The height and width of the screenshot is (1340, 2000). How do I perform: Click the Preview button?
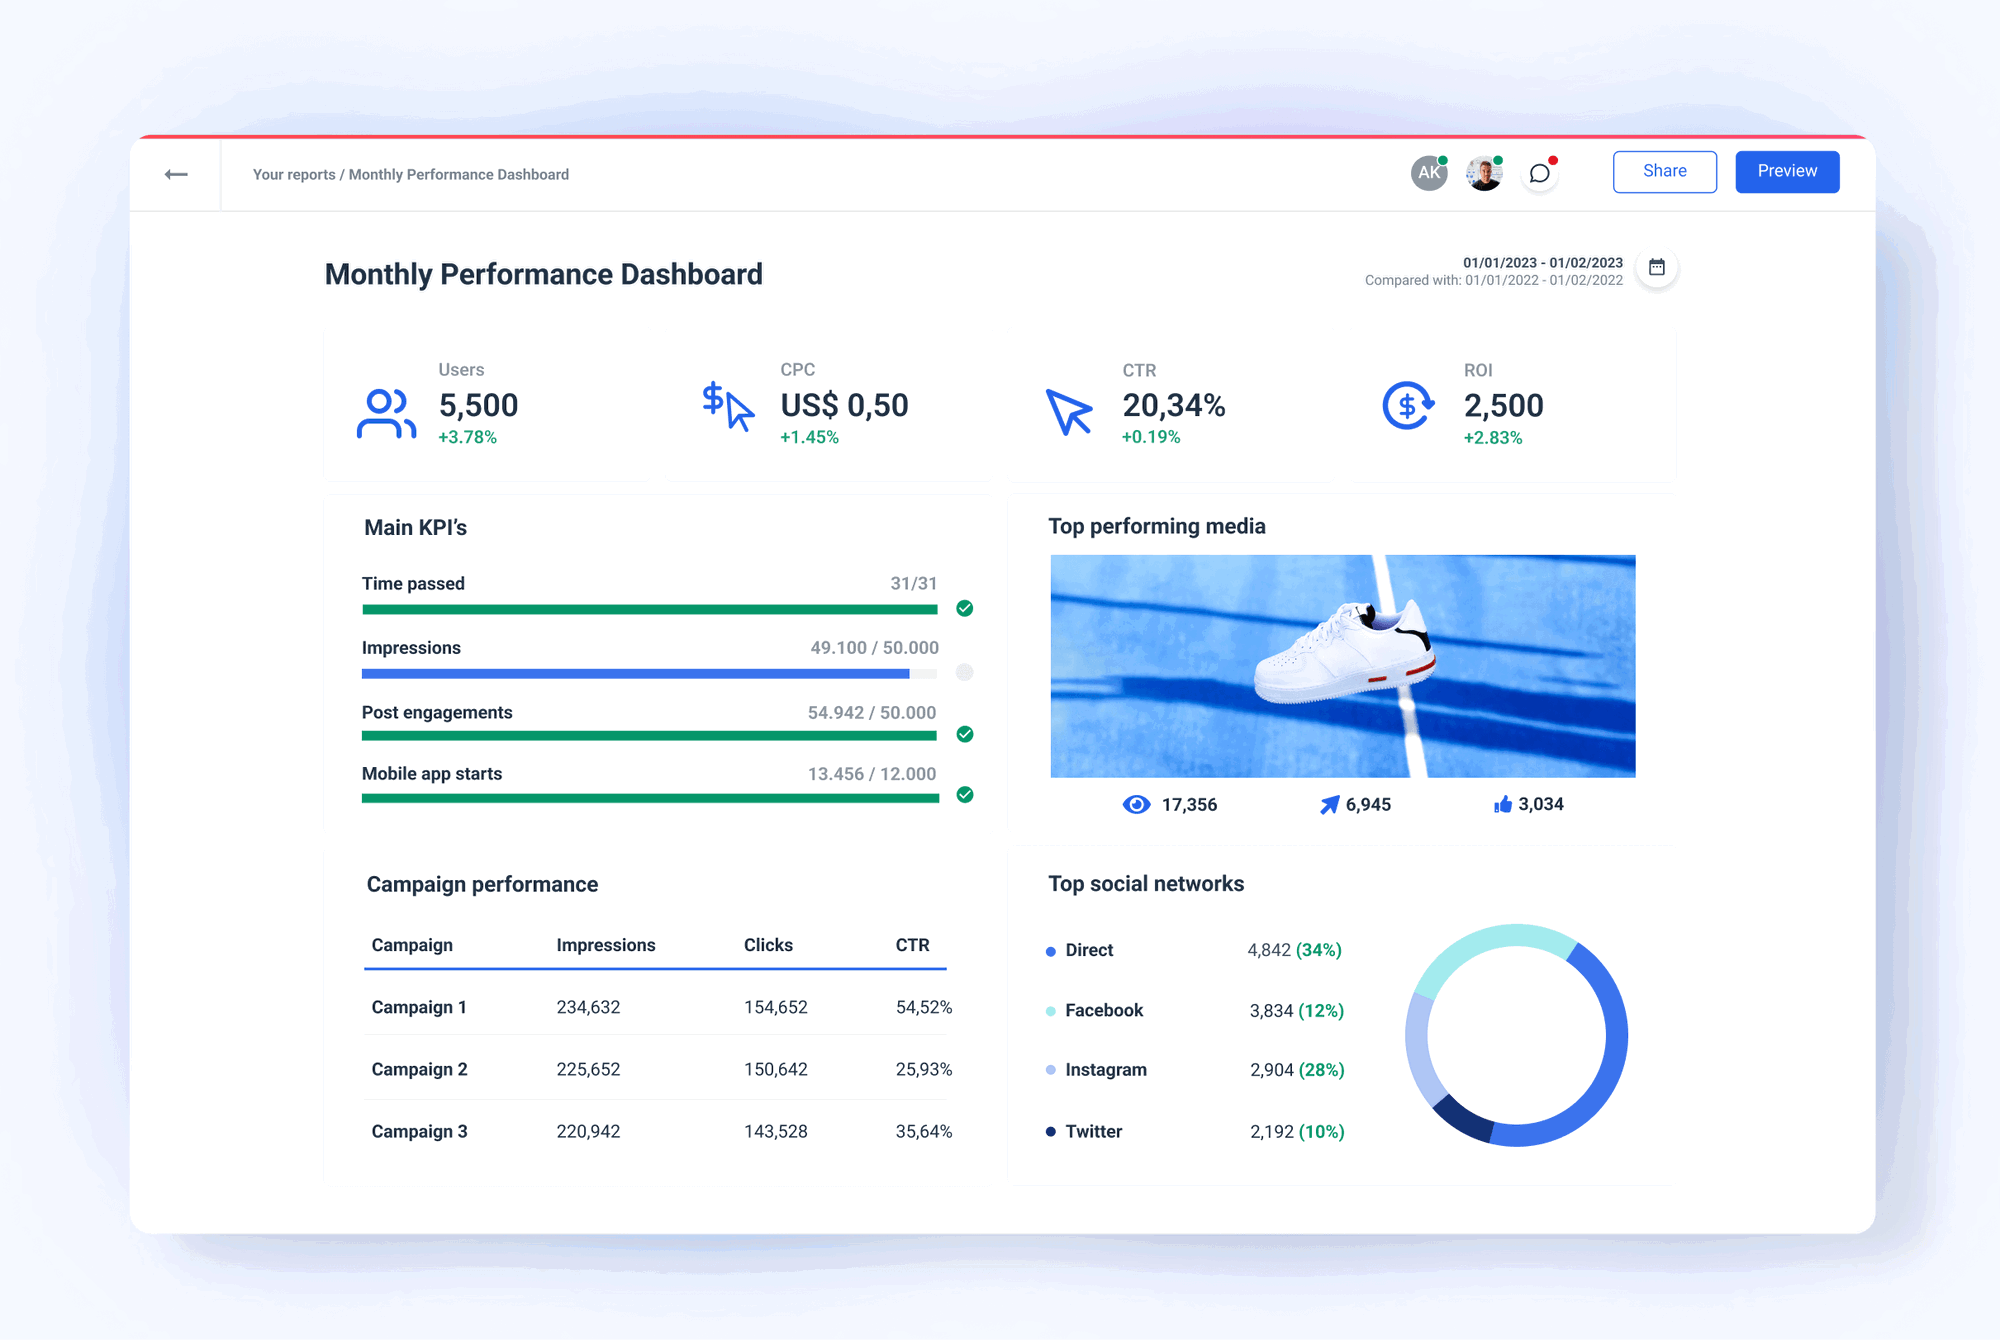1786,171
